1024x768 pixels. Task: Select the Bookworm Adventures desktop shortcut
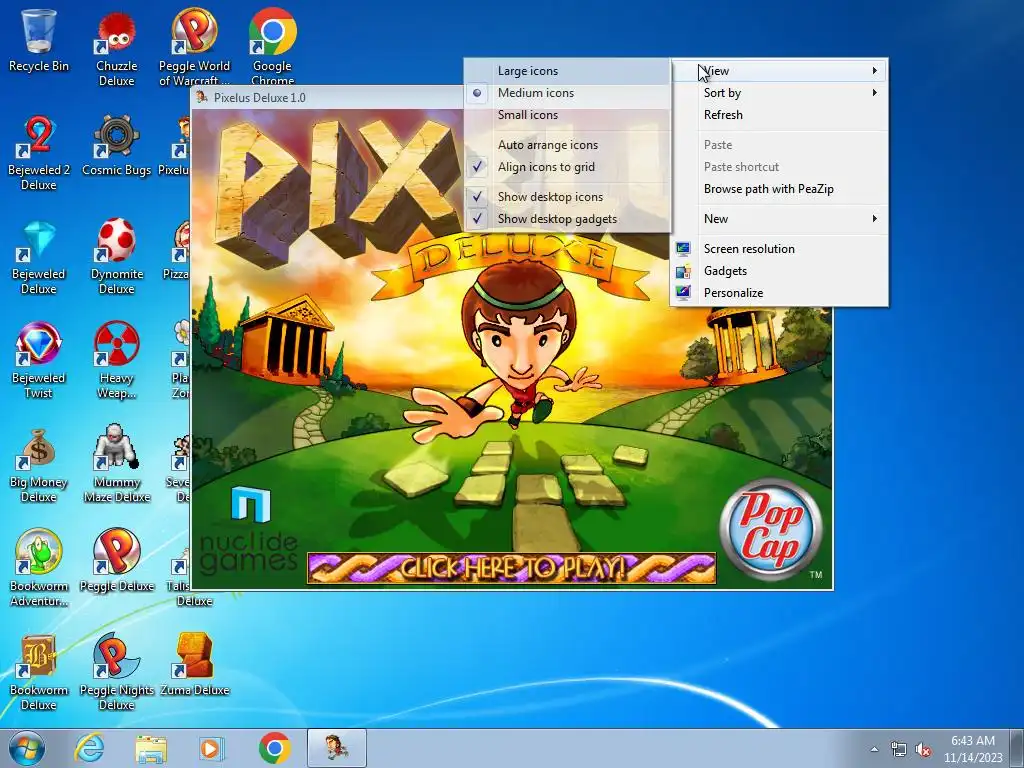click(39, 568)
